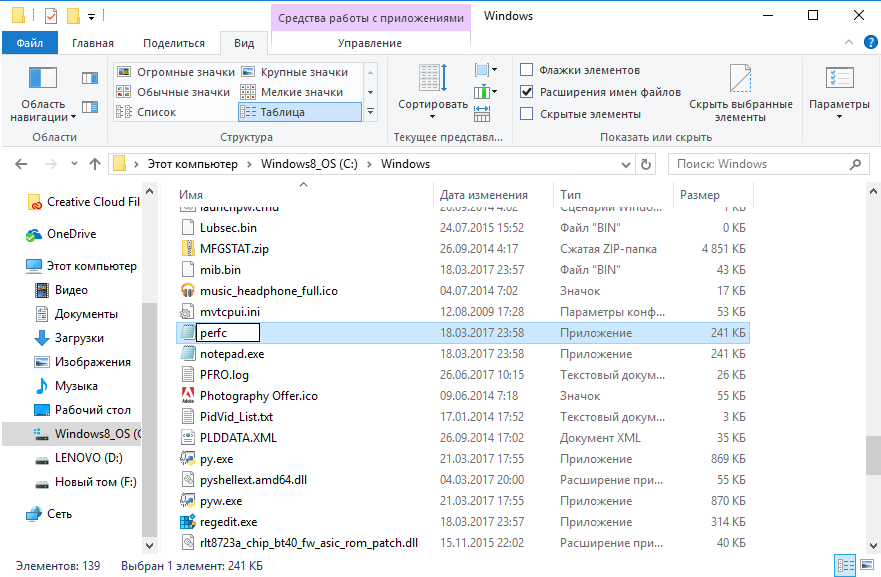Viewport: 881px width, 577px height.
Task: Switch to the Главная ribbon tab
Action: [x=93, y=43]
